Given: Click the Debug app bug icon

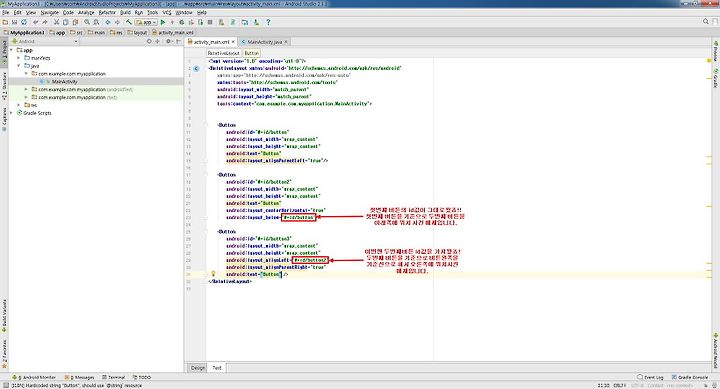Looking at the screenshot, I should [x=182, y=22].
